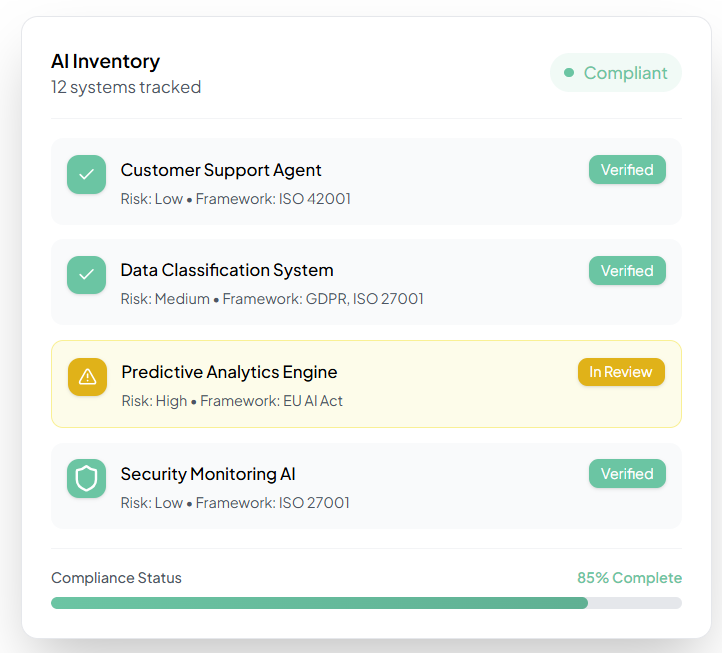This screenshot has width=722, height=653.
Task: Click the In Review badge
Action: [x=621, y=372]
